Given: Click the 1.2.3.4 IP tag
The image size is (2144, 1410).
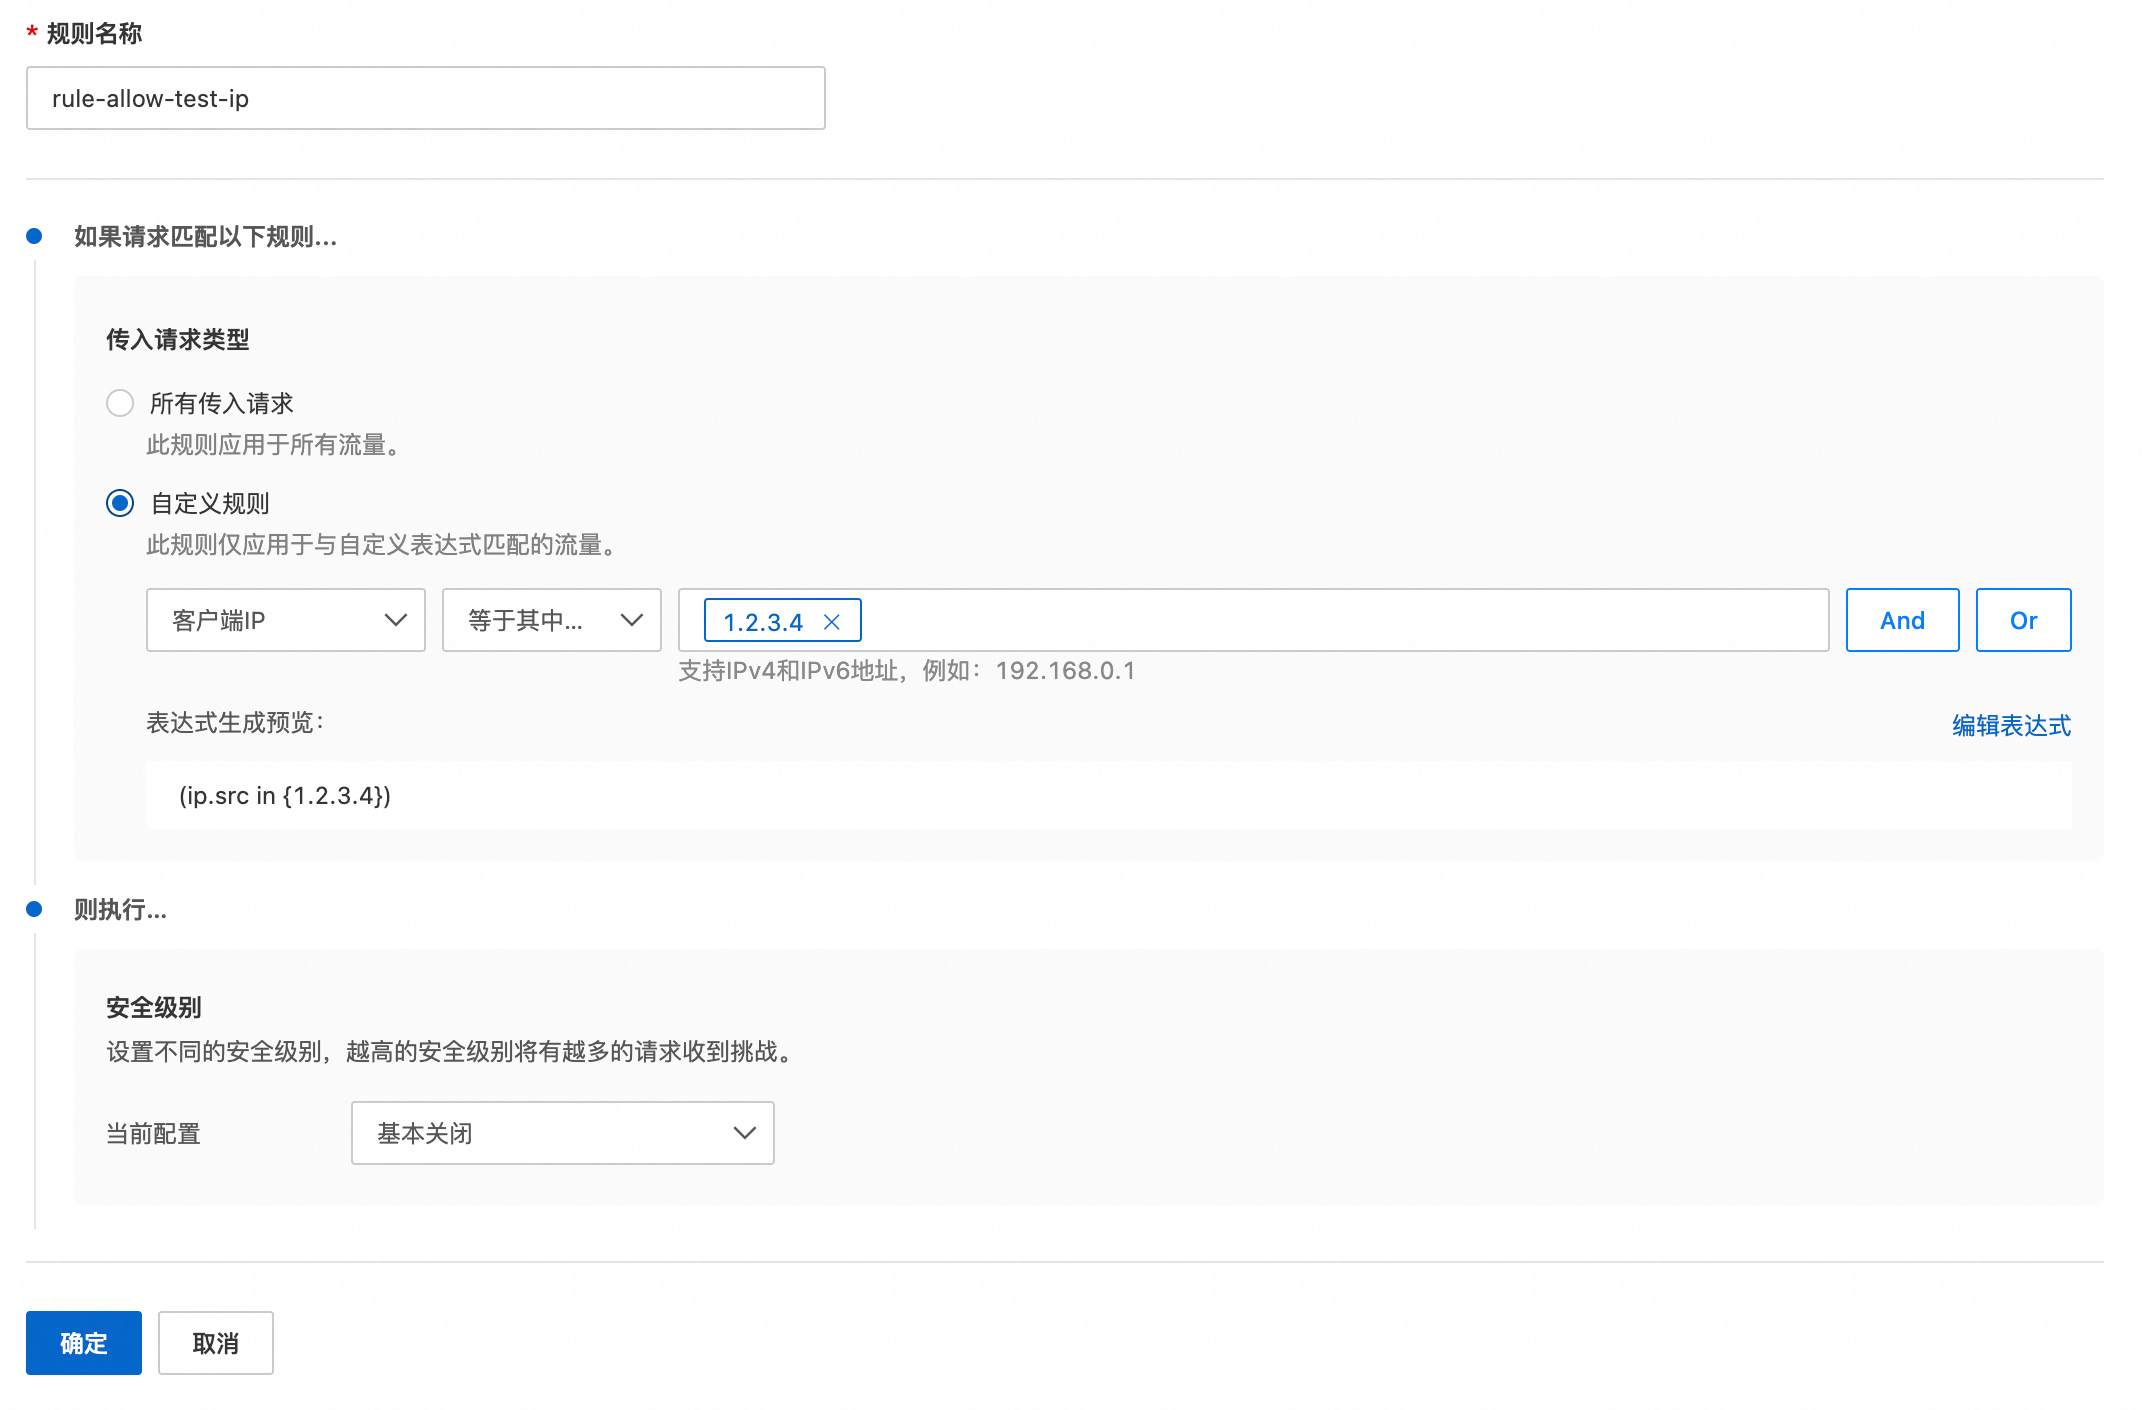Looking at the screenshot, I should pyautogui.click(x=763, y=622).
